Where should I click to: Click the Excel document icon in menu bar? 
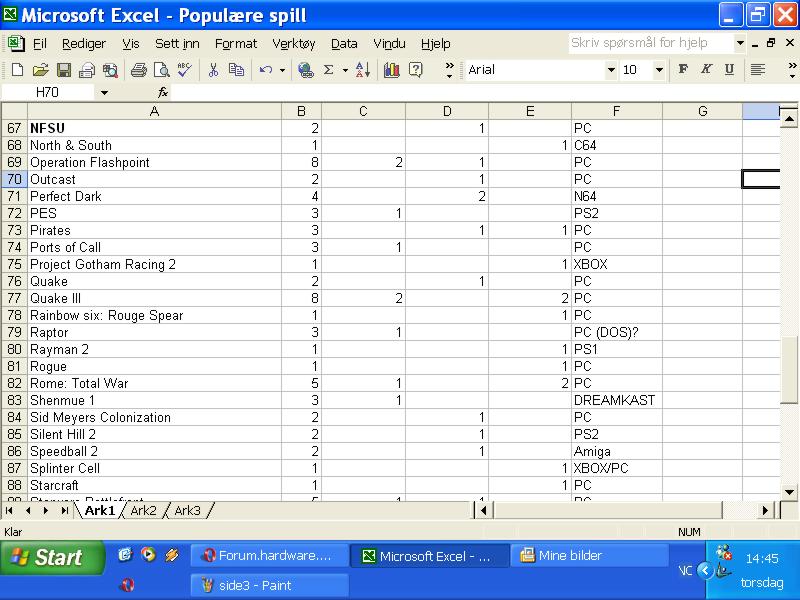pos(16,43)
